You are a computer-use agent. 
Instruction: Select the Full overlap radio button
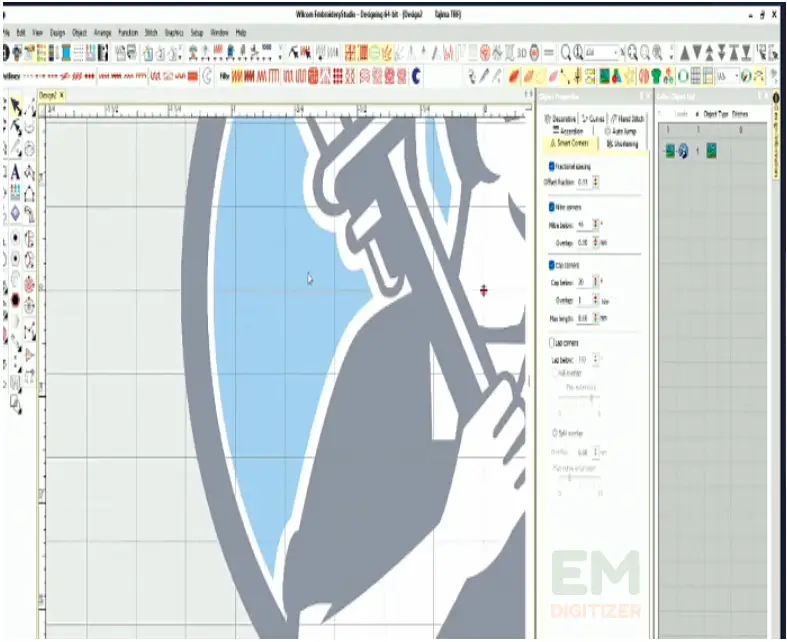[x=555, y=373]
